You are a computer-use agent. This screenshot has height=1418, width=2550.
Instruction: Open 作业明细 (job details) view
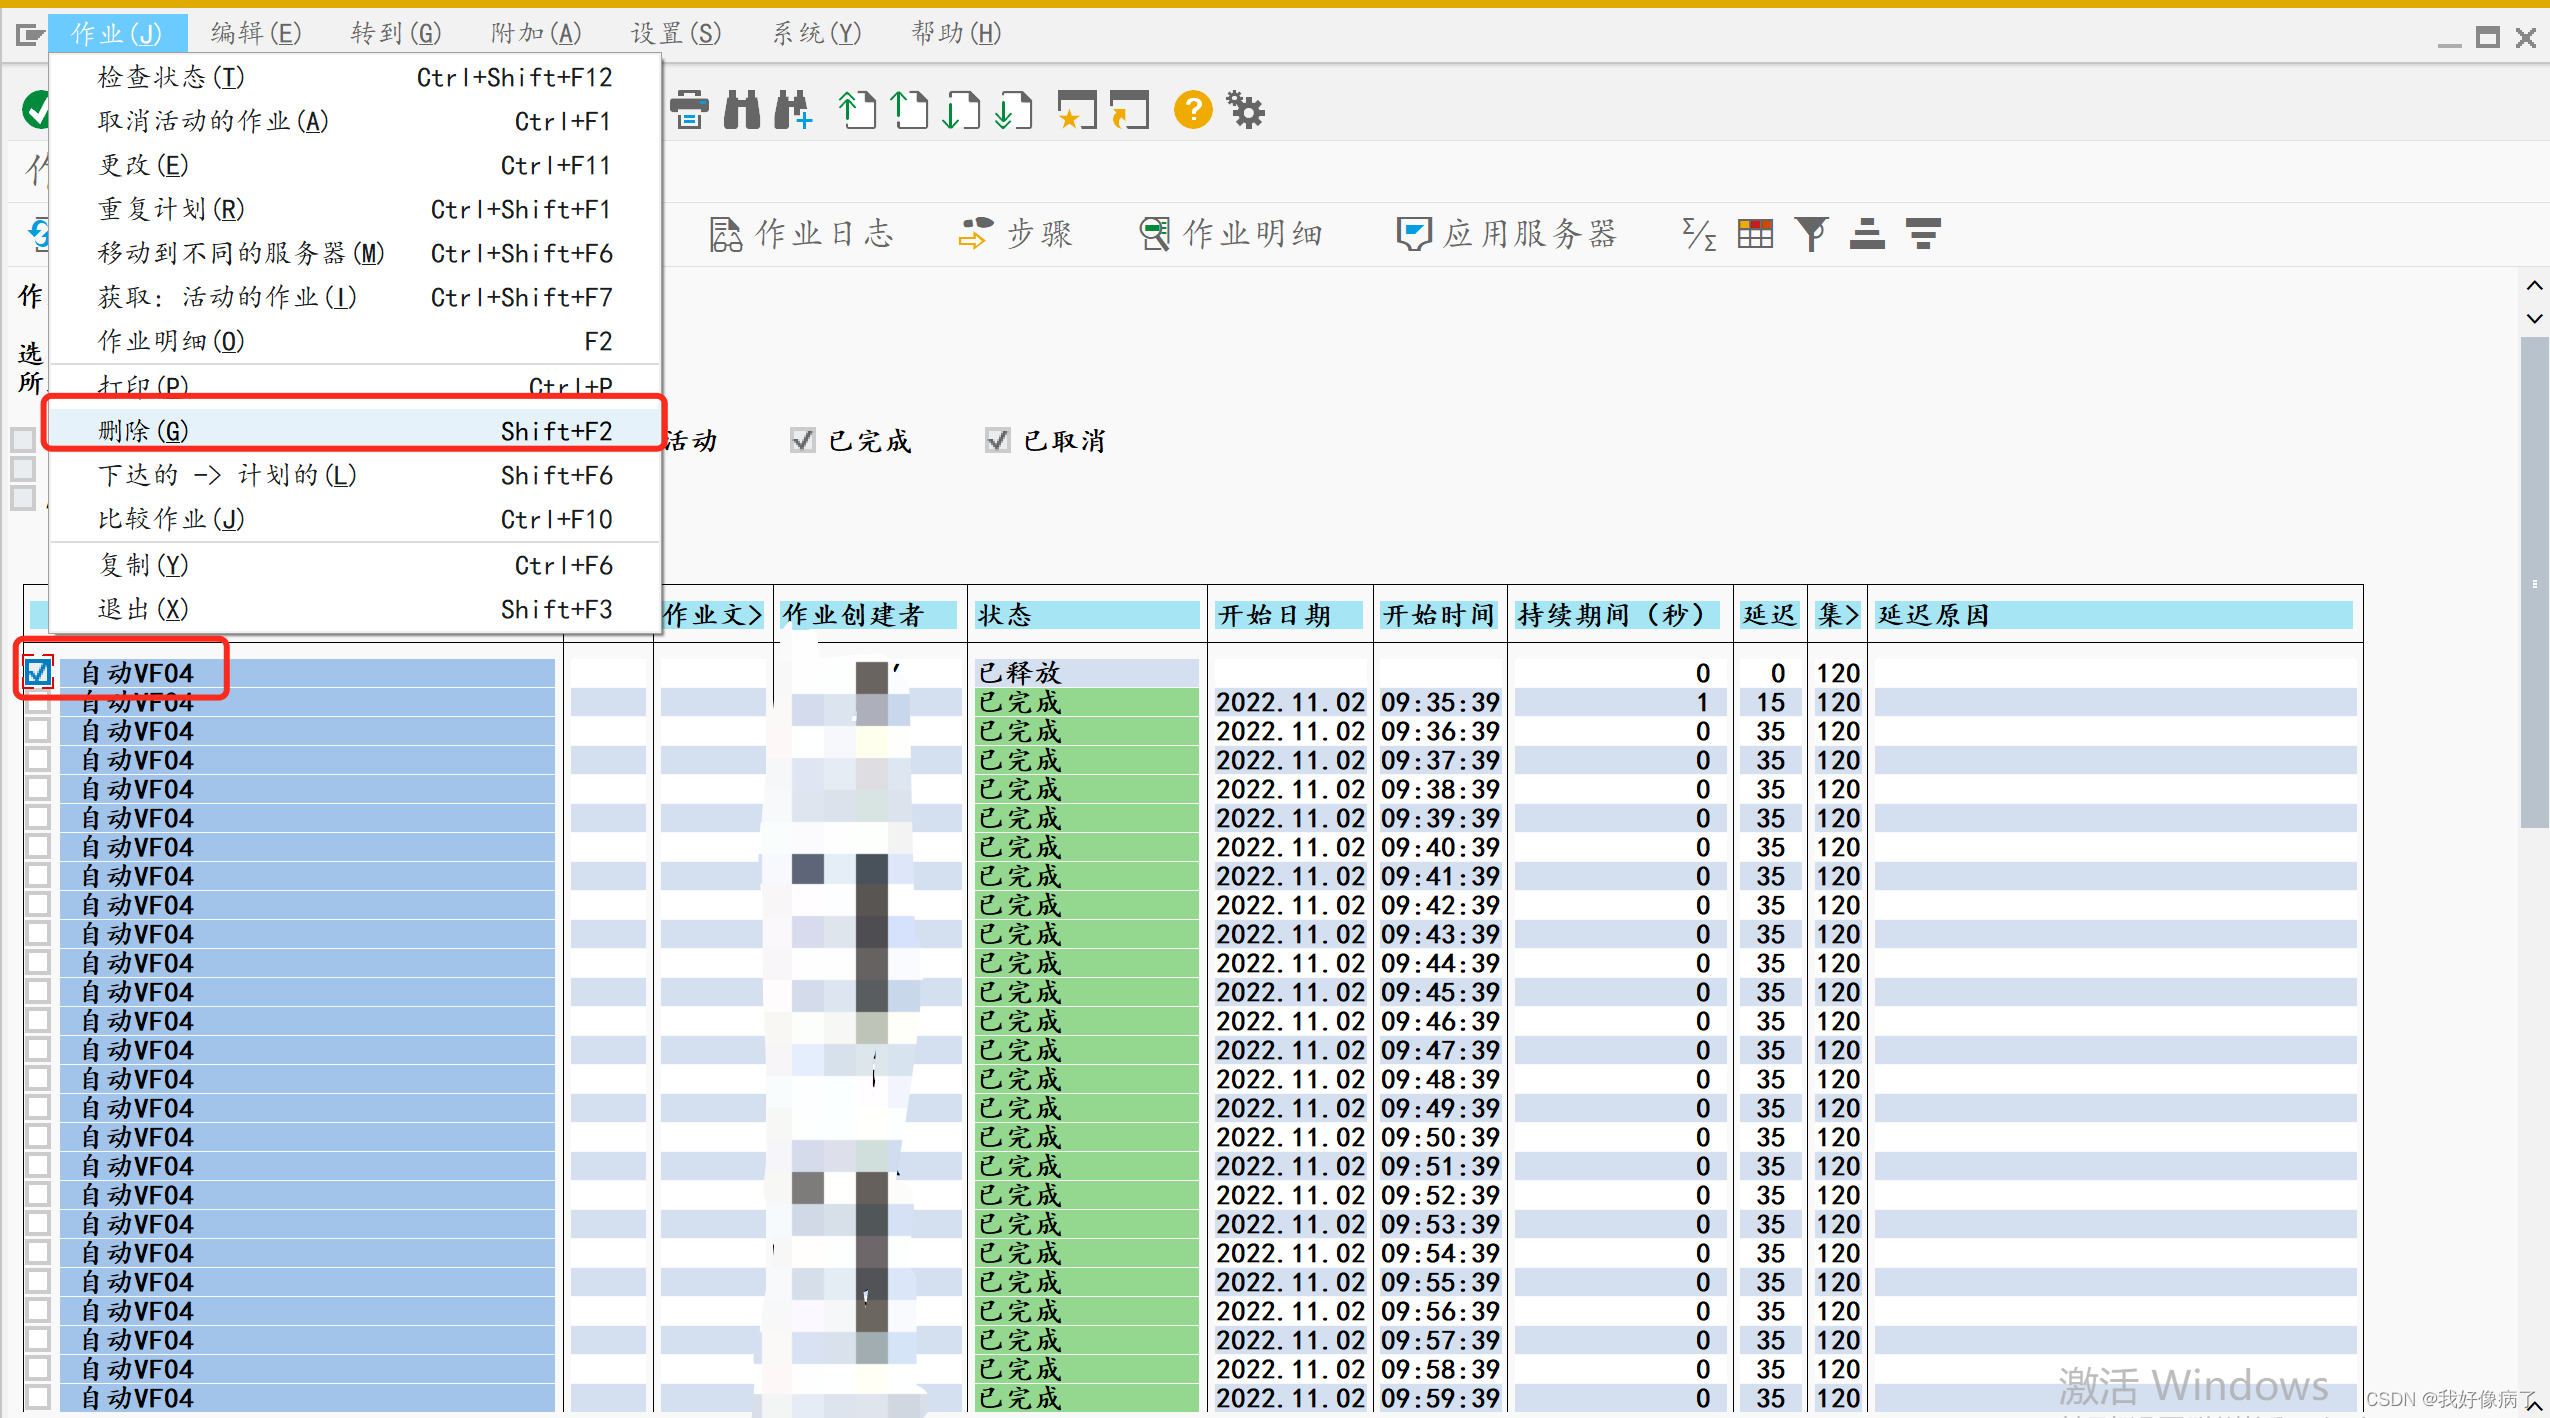1230,233
